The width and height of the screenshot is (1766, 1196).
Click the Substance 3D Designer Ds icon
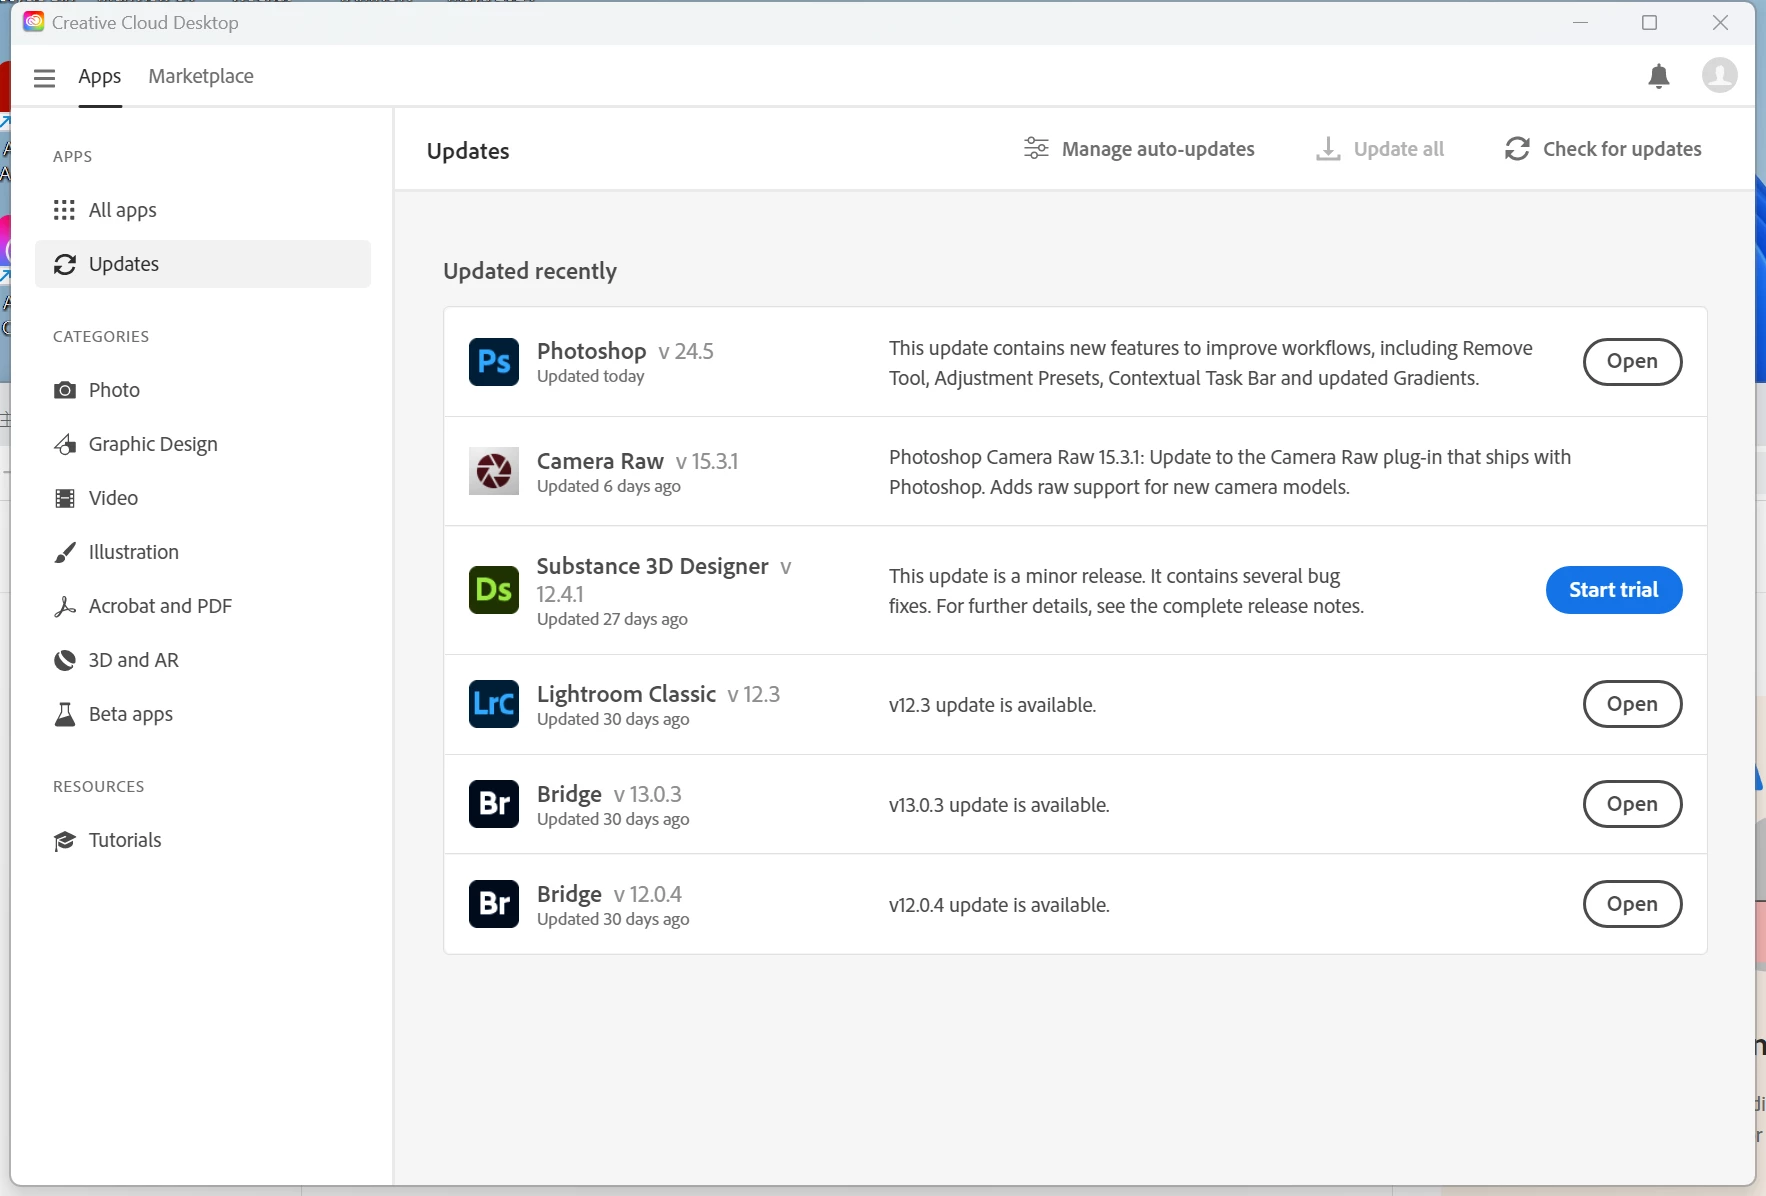click(x=494, y=590)
